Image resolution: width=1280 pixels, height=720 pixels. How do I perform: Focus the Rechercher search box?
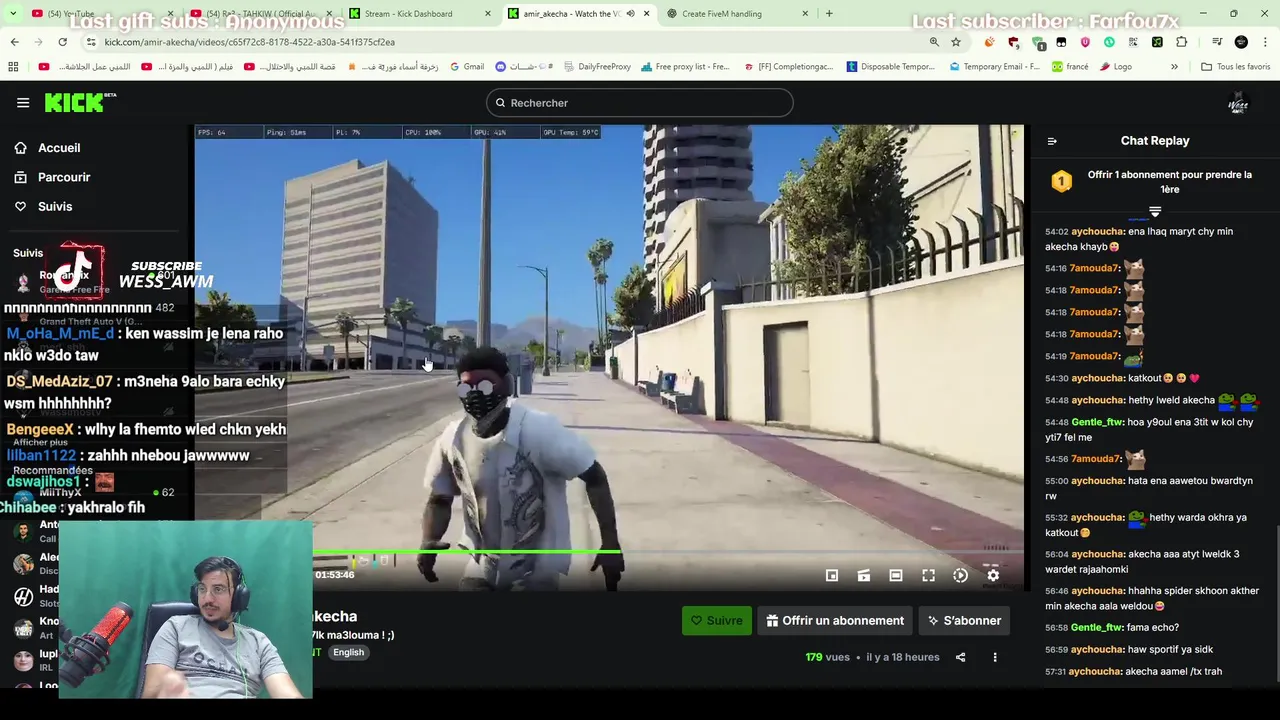pos(640,103)
